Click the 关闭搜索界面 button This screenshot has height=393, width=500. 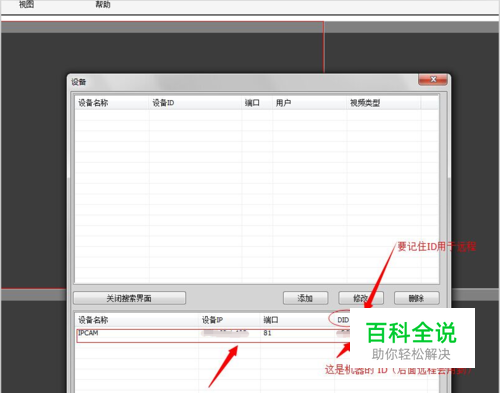(x=129, y=298)
